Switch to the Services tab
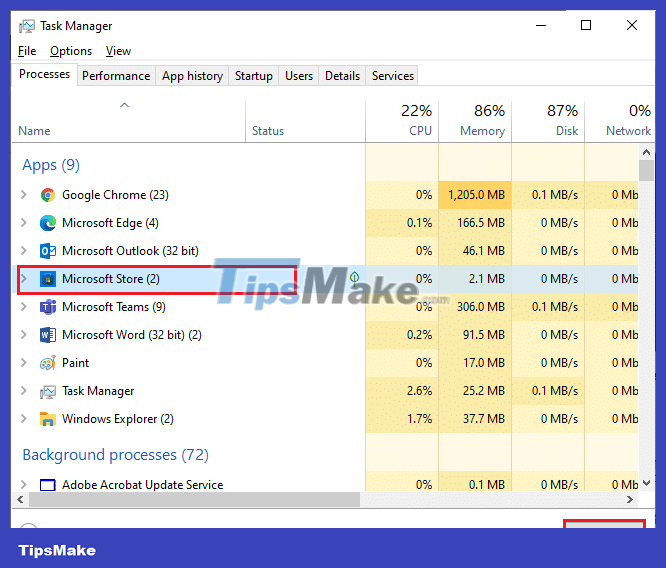The width and height of the screenshot is (666, 568). 392,76
